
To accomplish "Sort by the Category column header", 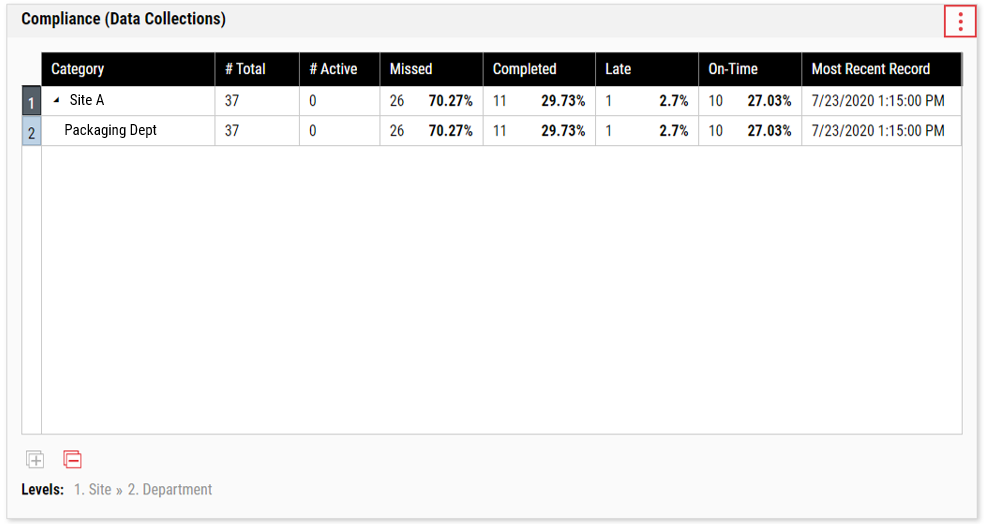I will 128,69.
